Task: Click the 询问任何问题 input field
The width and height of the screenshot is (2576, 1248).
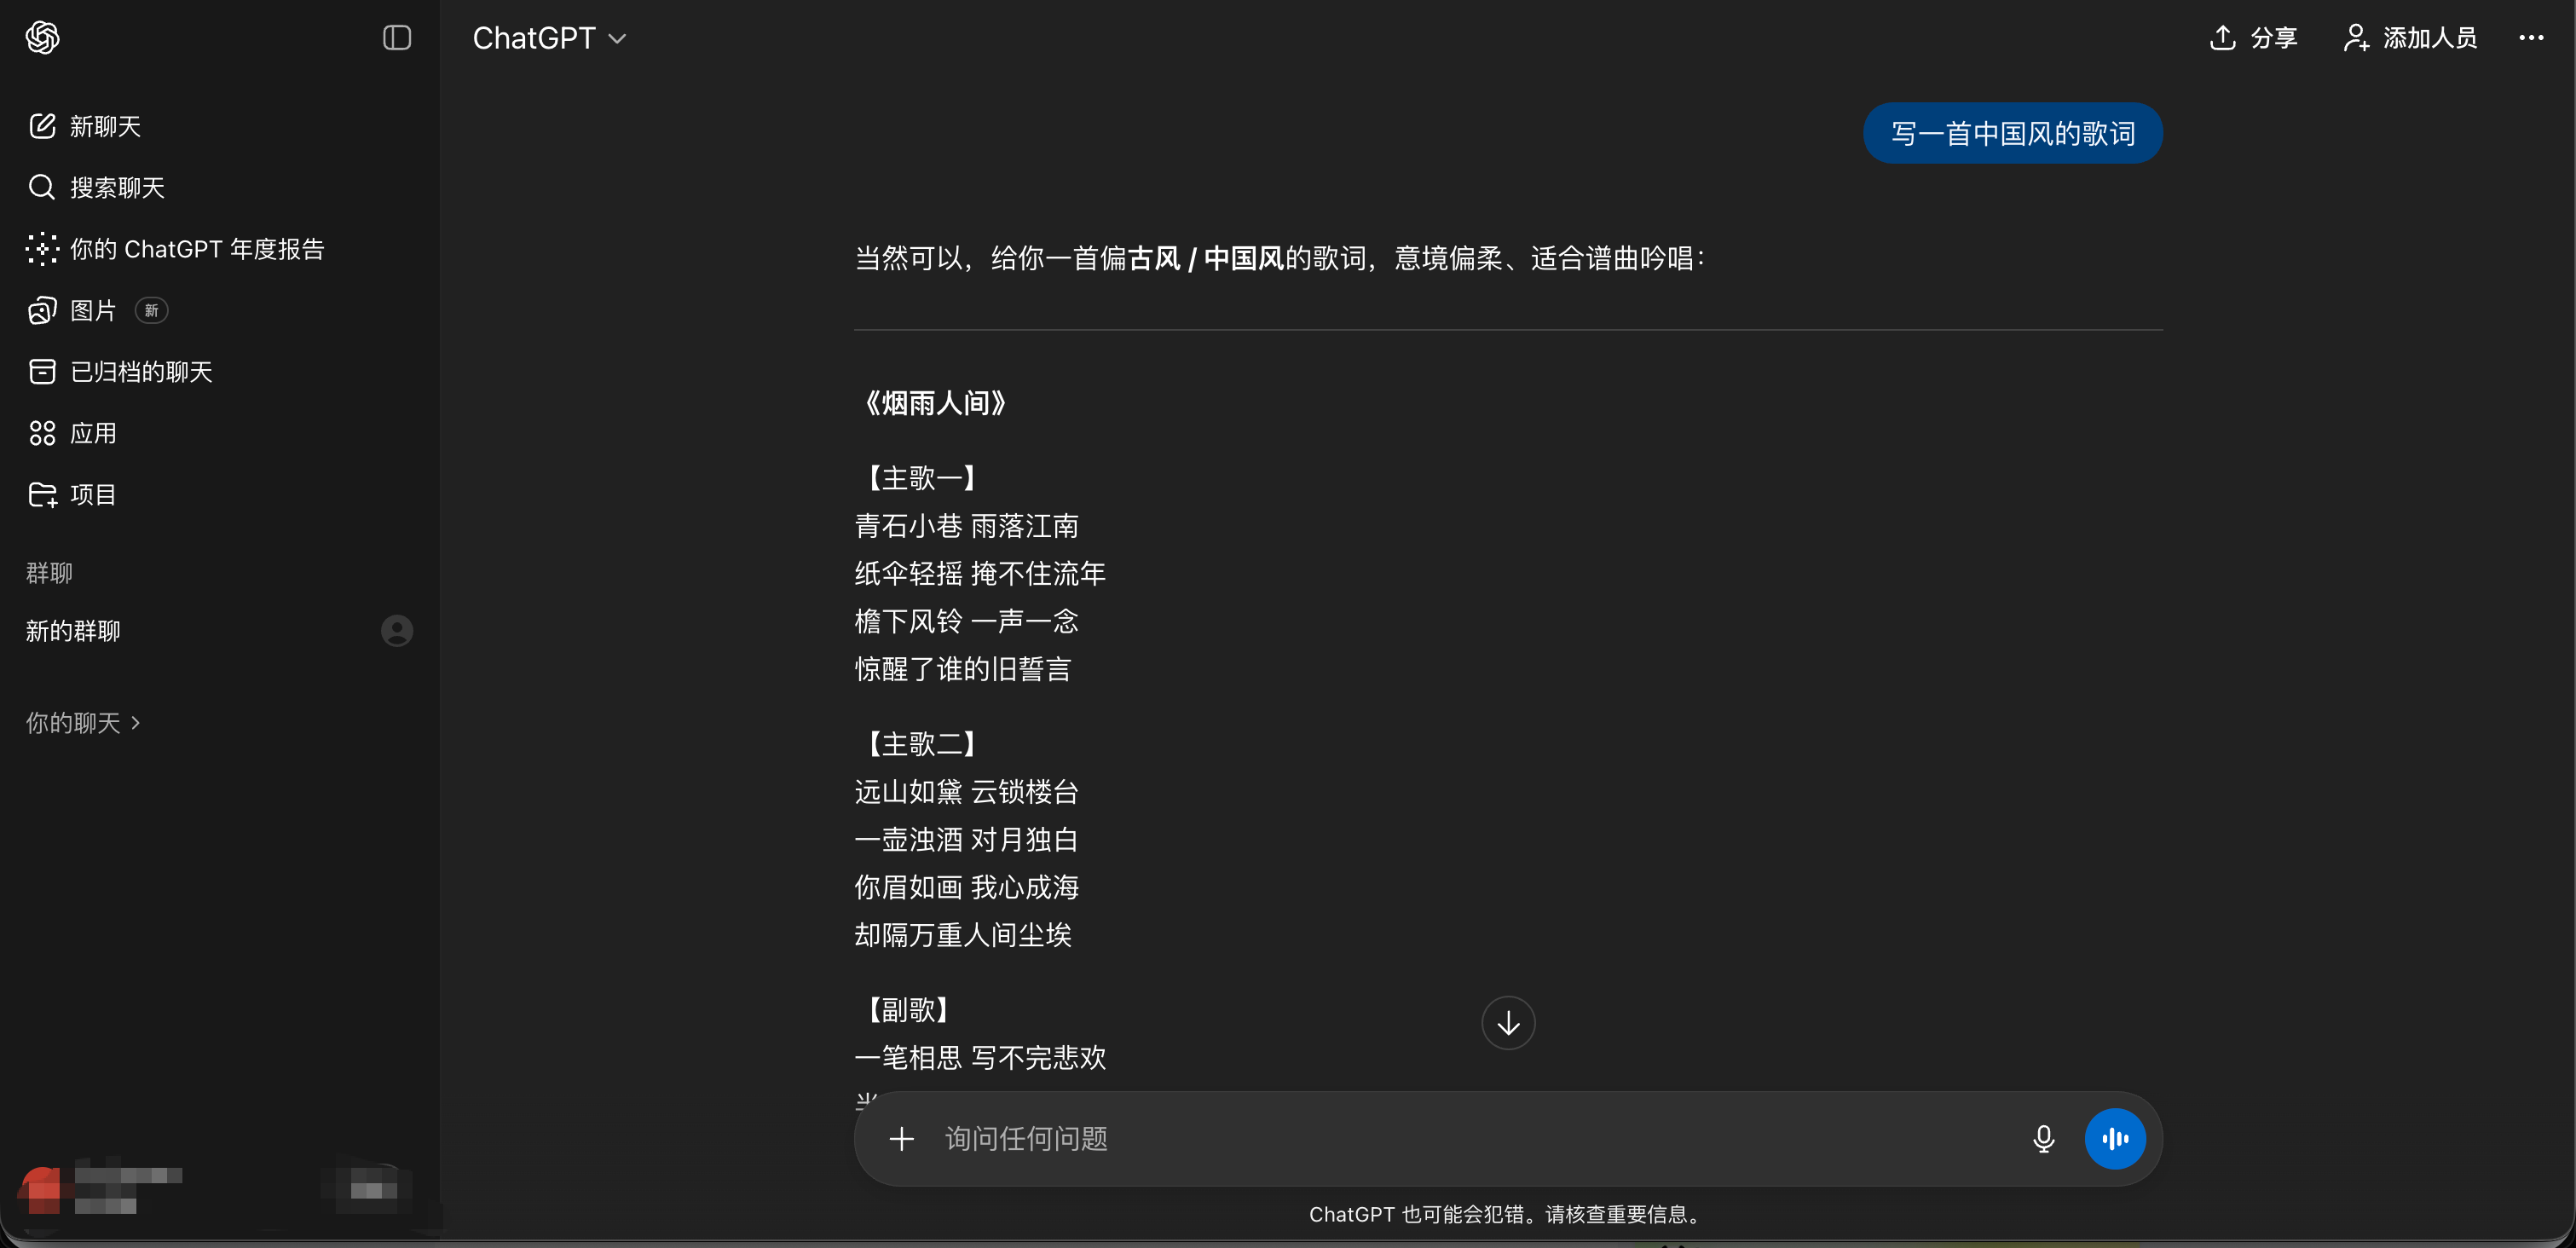Action: click(x=1400, y=1139)
